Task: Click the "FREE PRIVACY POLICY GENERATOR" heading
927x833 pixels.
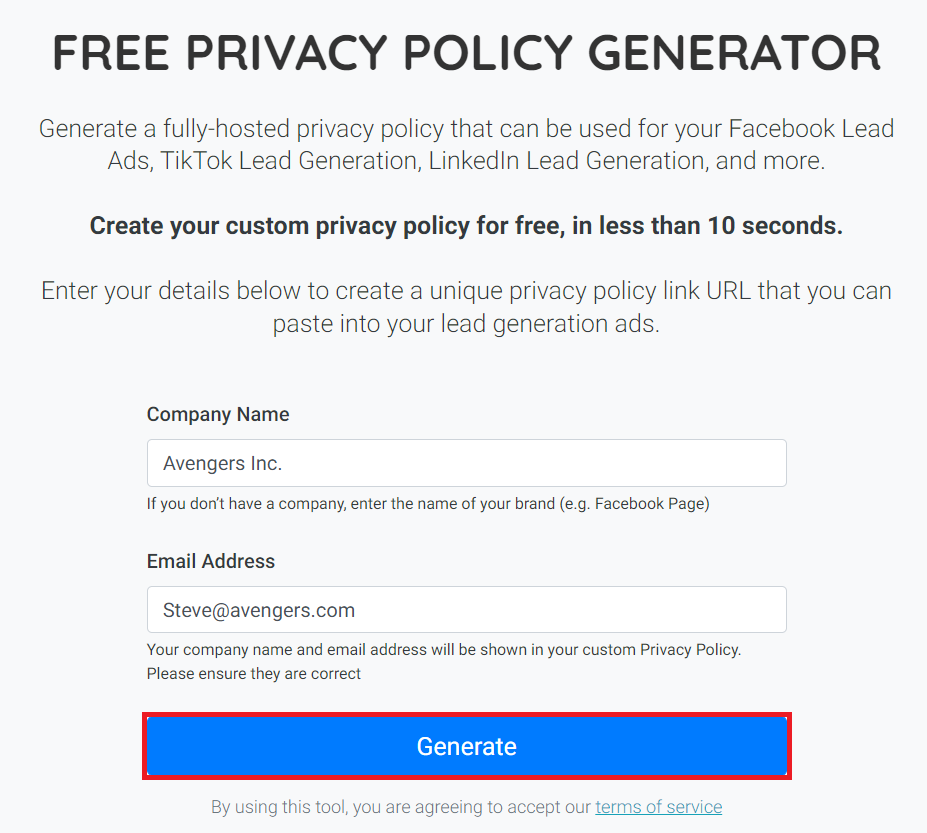Action: click(x=466, y=53)
